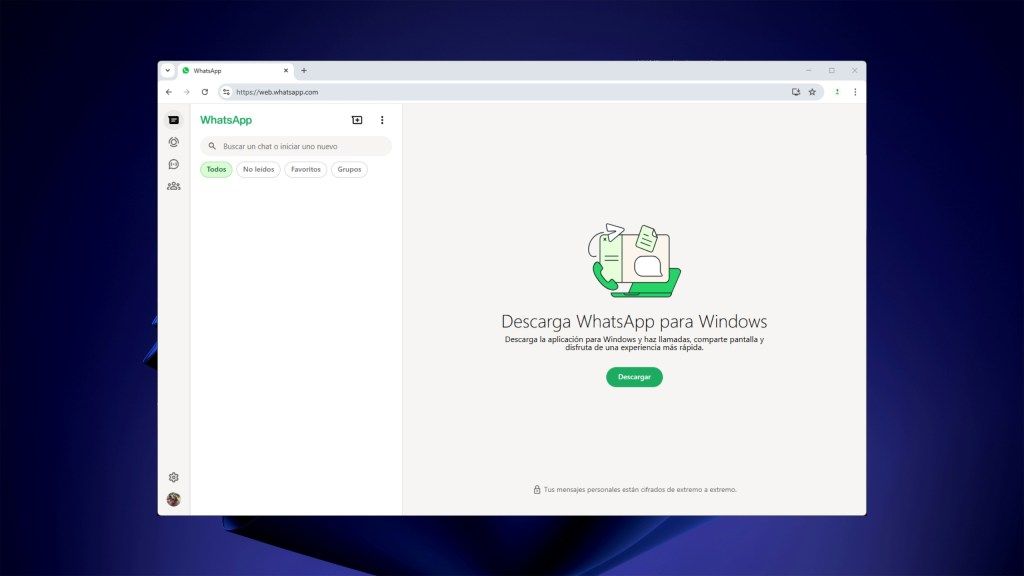Open the Chrome three-dot menu
This screenshot has width=1024, height=576.
pos(856,92)
